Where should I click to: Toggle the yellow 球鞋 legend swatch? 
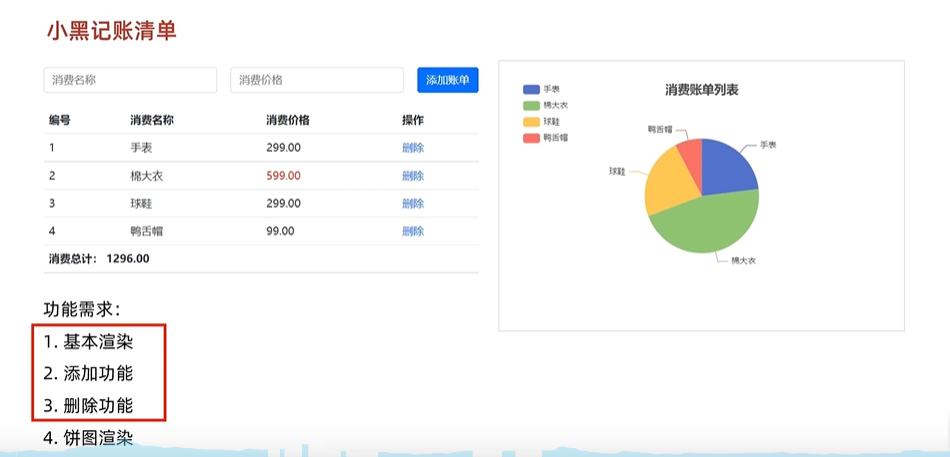(531, 122)
